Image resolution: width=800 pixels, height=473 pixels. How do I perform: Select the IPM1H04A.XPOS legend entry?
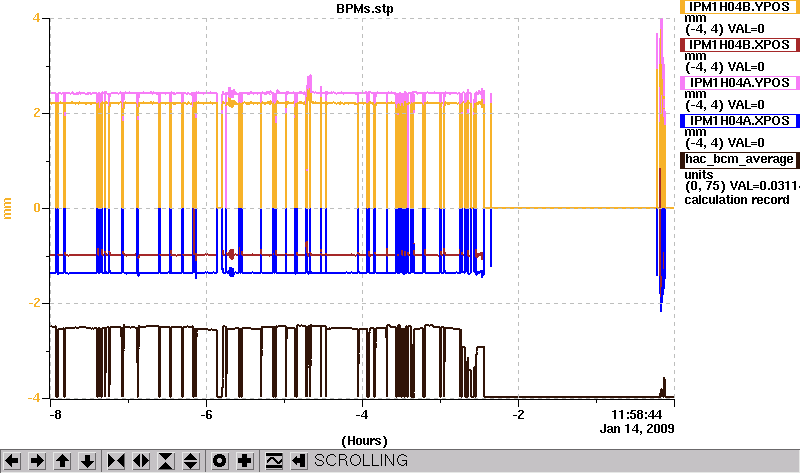coord(740,121)
